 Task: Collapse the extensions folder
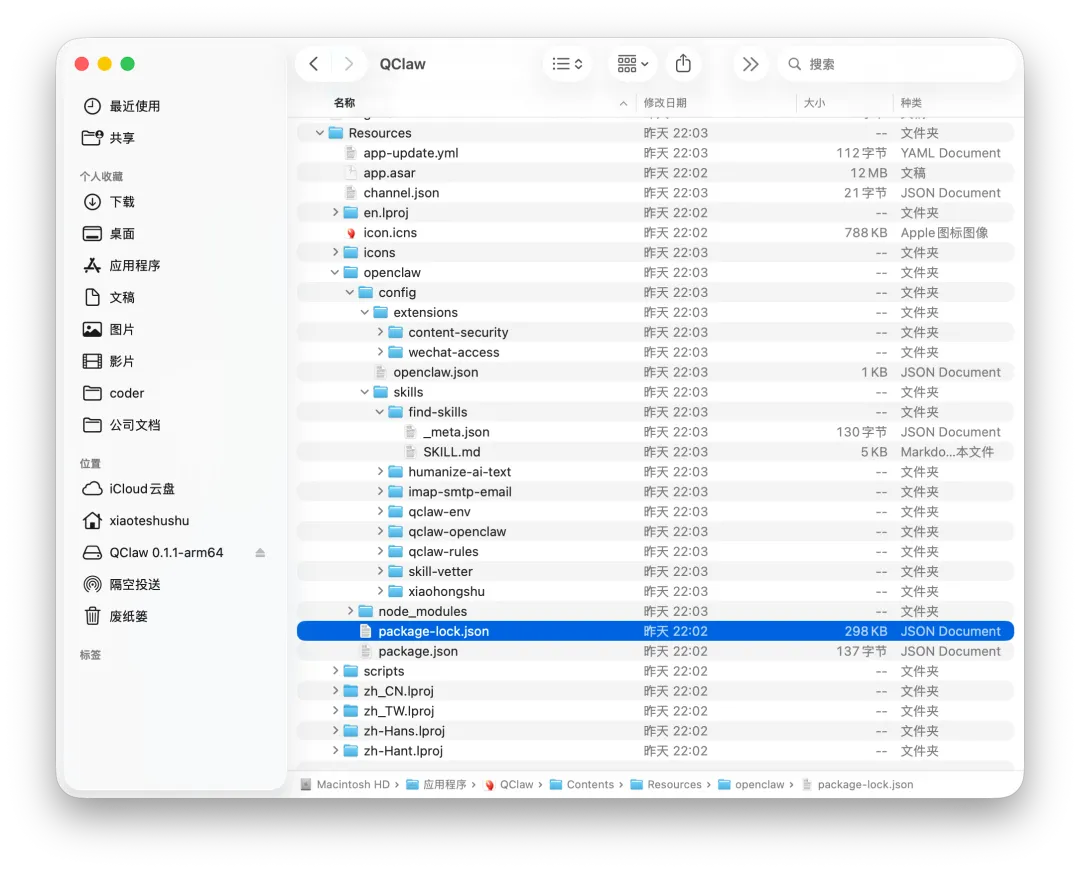click(x=365, y=312)
